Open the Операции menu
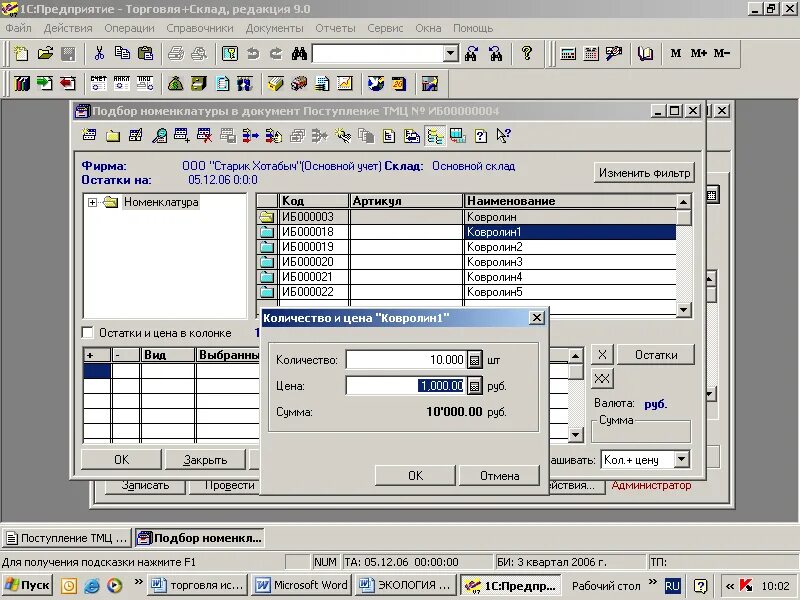800x600 pixels. [x=129, y=28]
